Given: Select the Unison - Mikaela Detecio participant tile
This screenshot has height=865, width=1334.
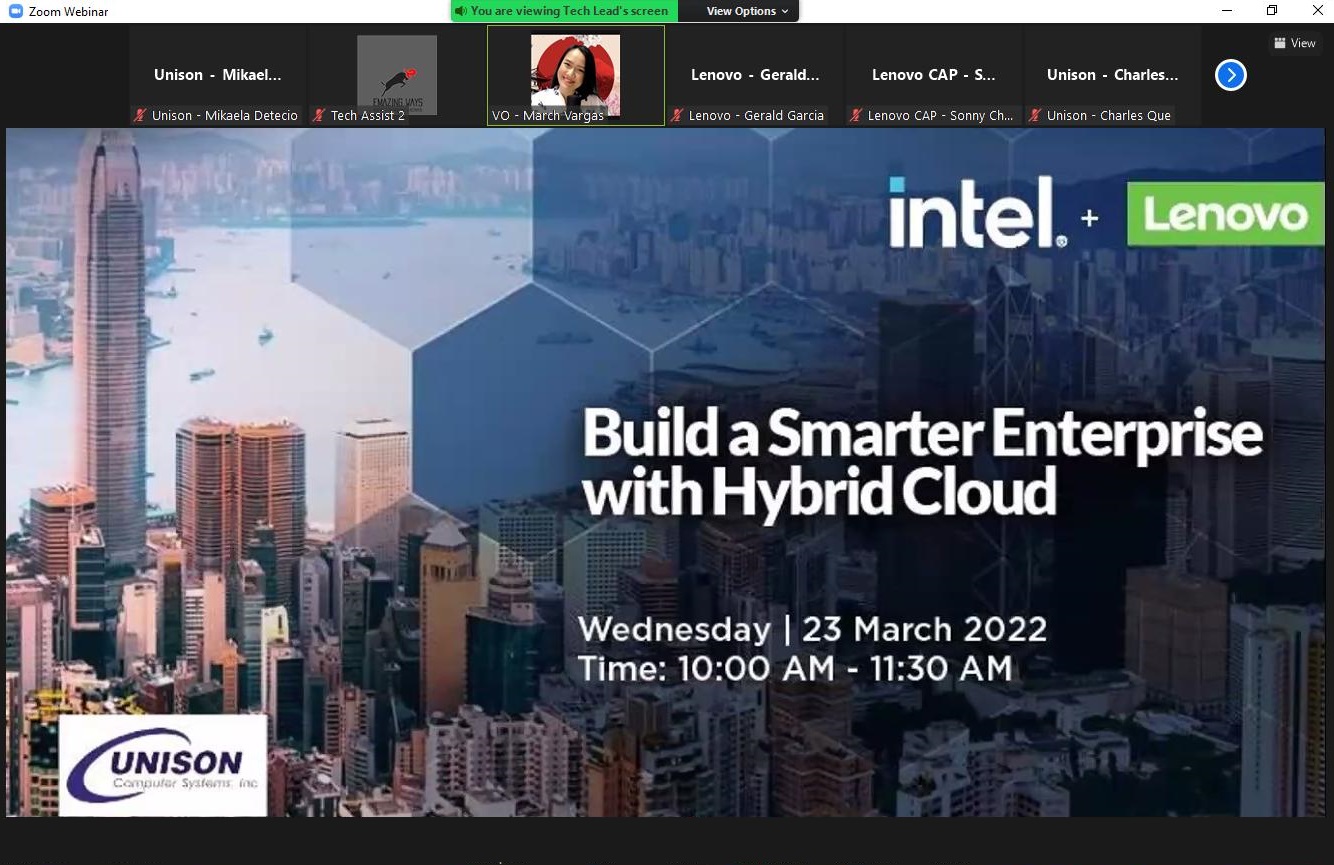Looking at the screenshot, I should pyautogui.click(x=217, y=75).
